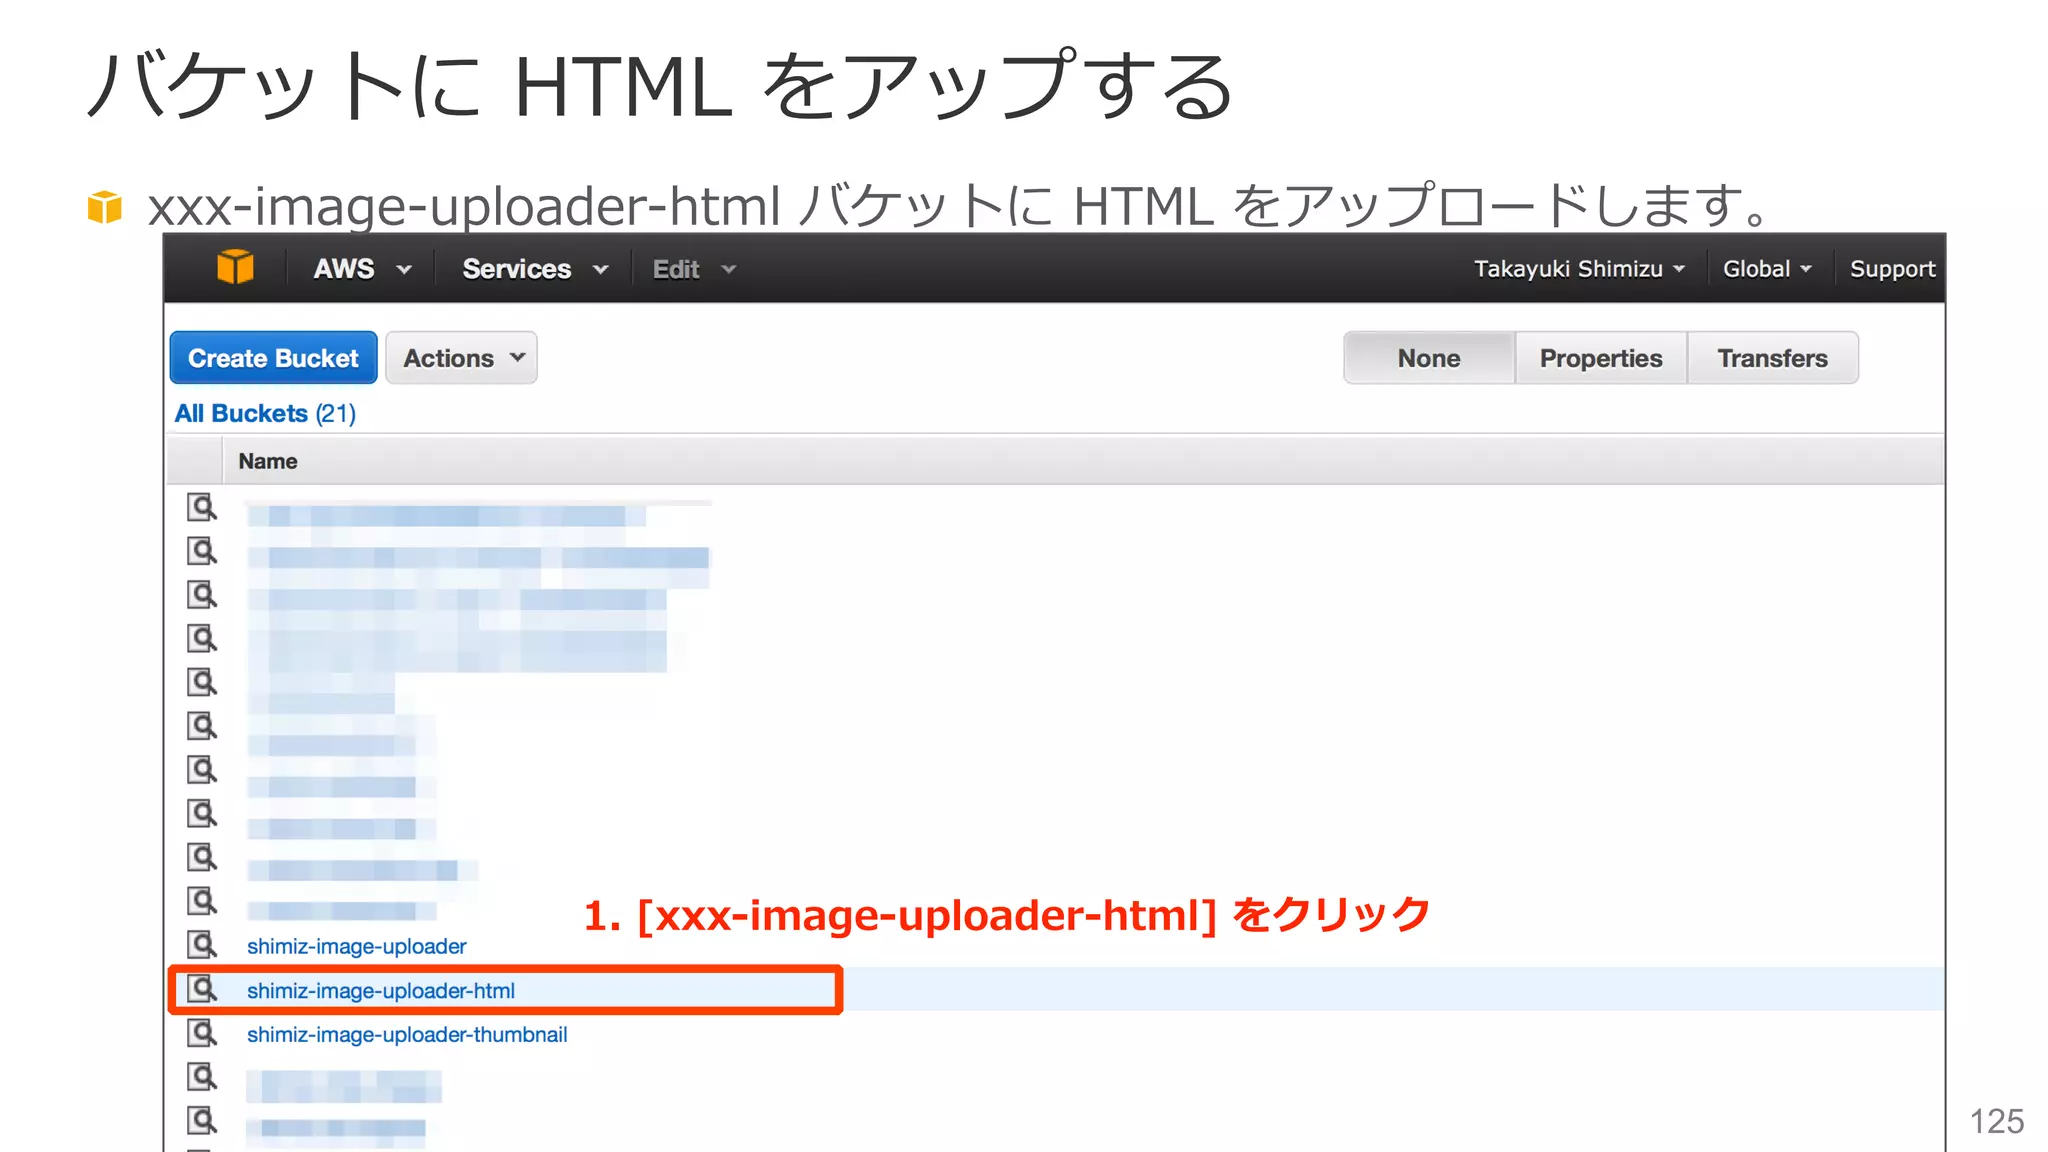Click the Create Bucket button
The height and width of the screenshot is (1152, 2048).
pyautogui.click(x=273, y=358)
